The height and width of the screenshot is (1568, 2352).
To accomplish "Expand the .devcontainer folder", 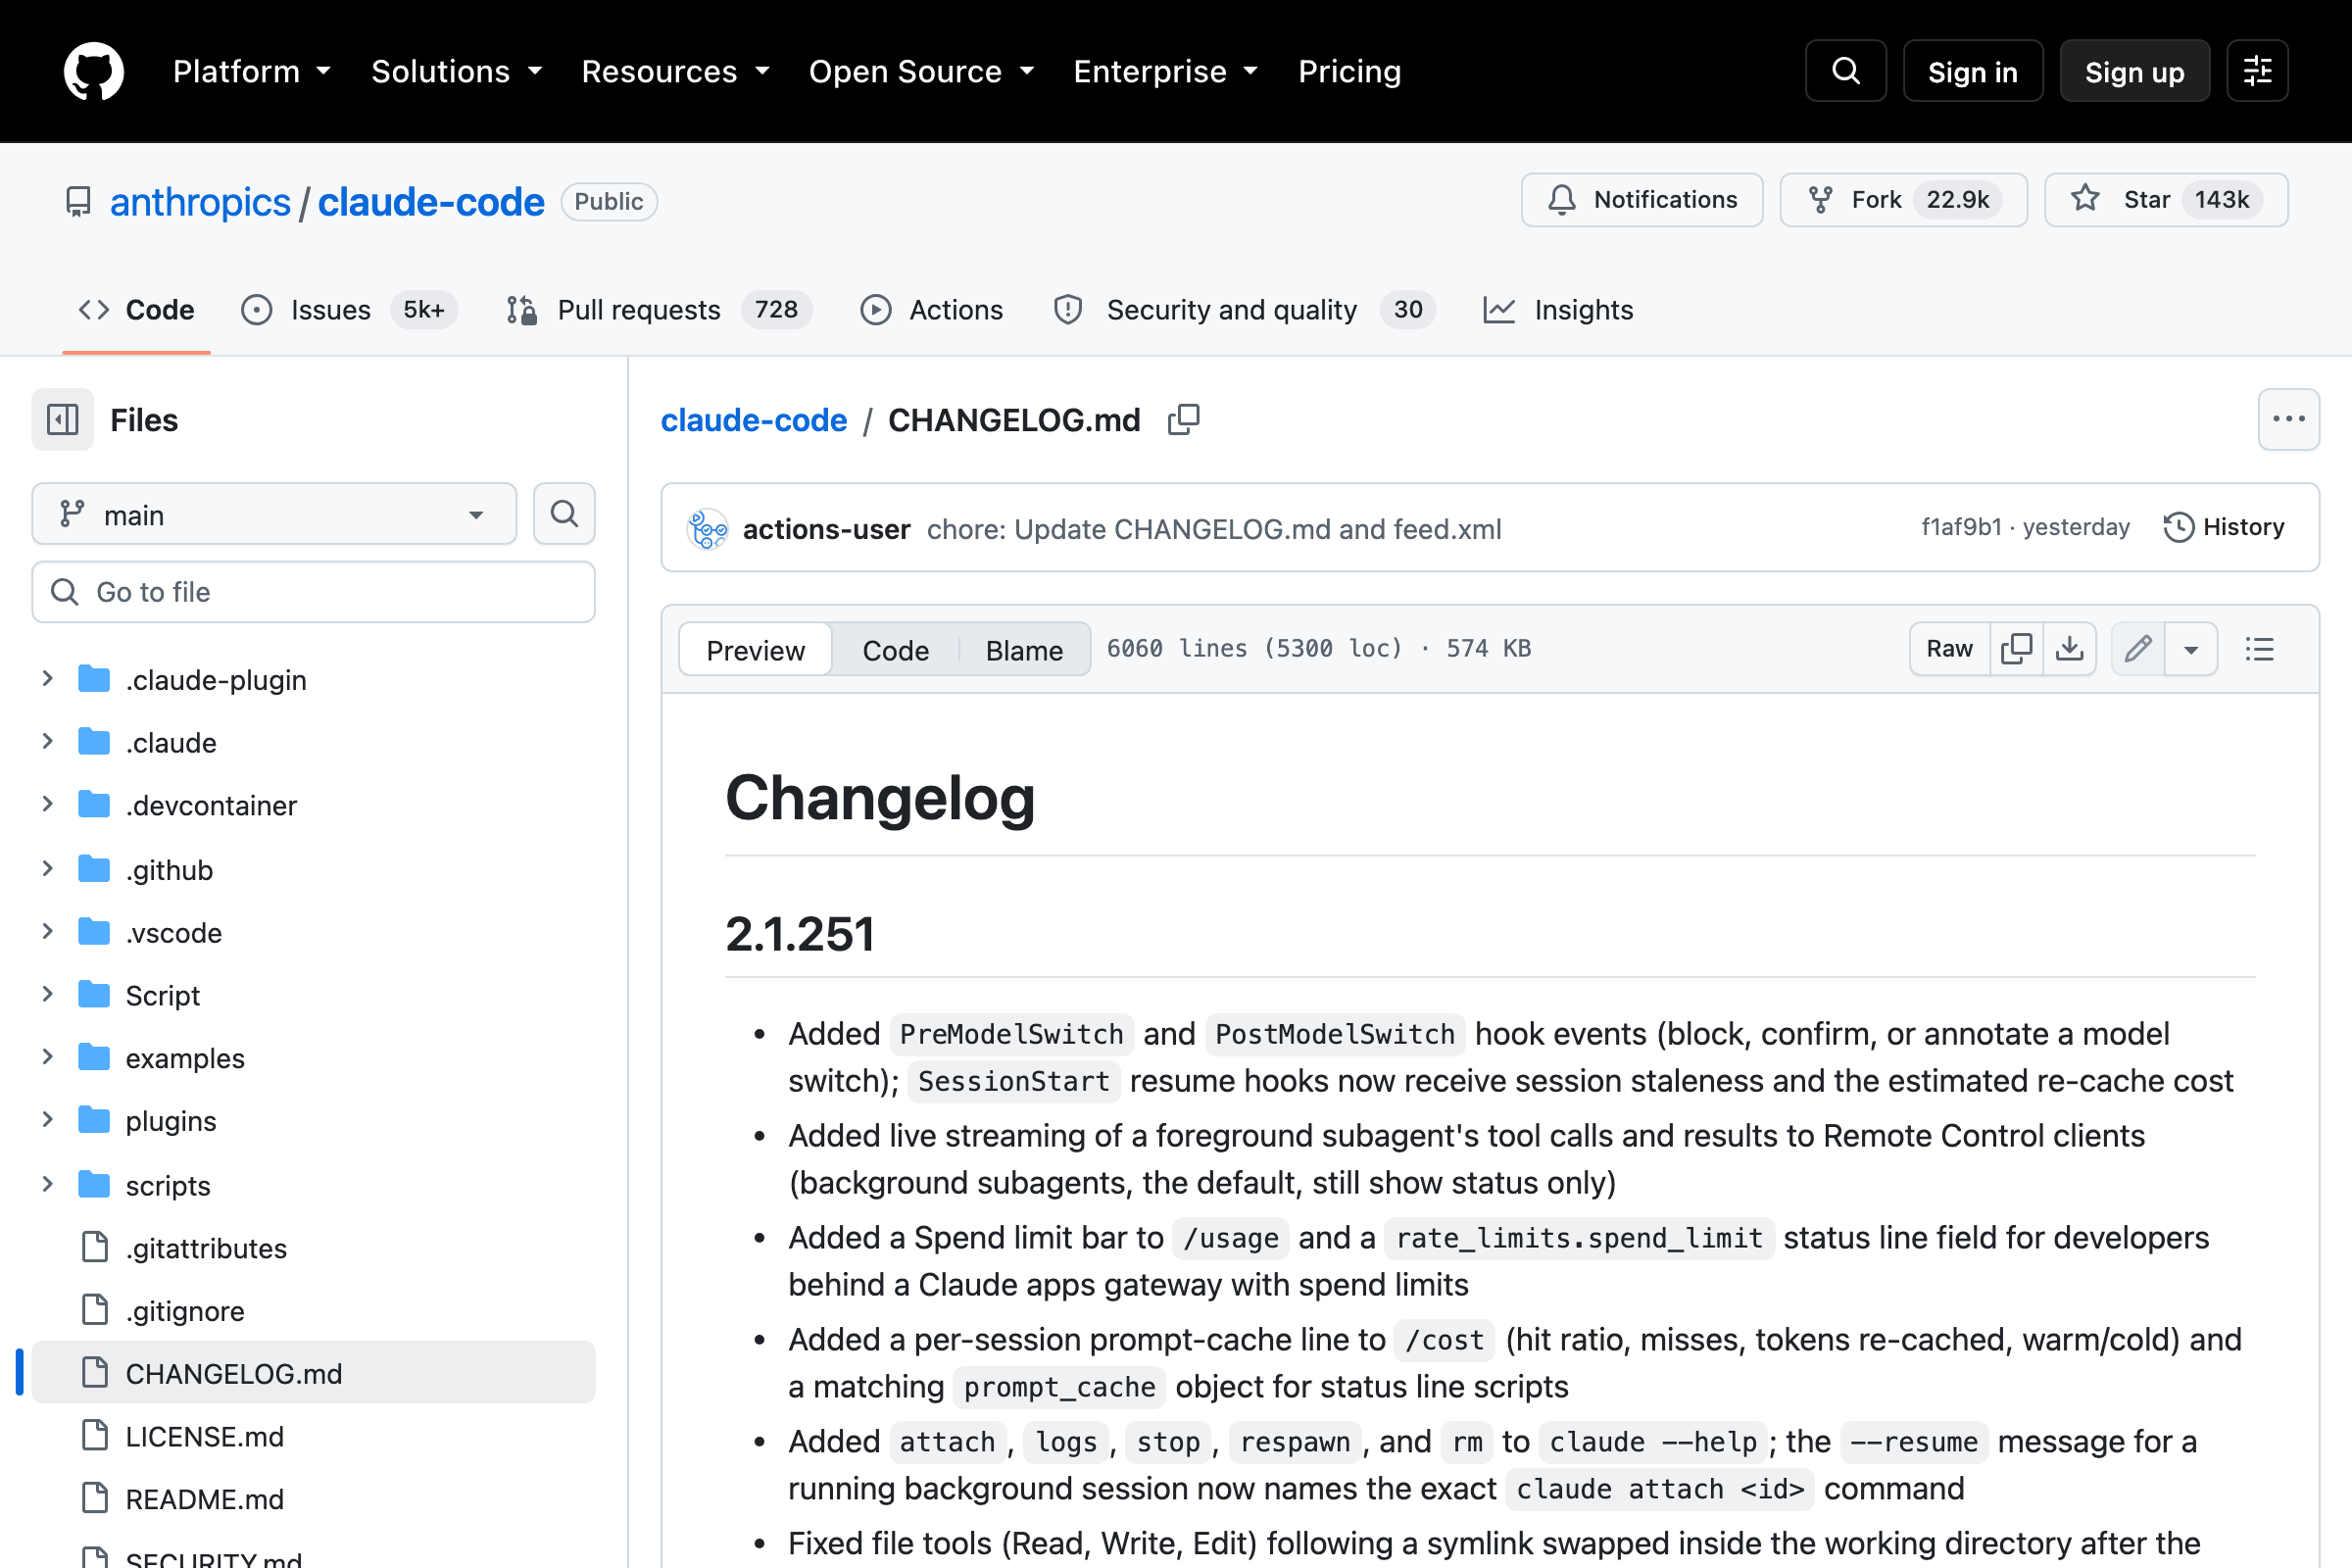I will click(x=47, y=805).
